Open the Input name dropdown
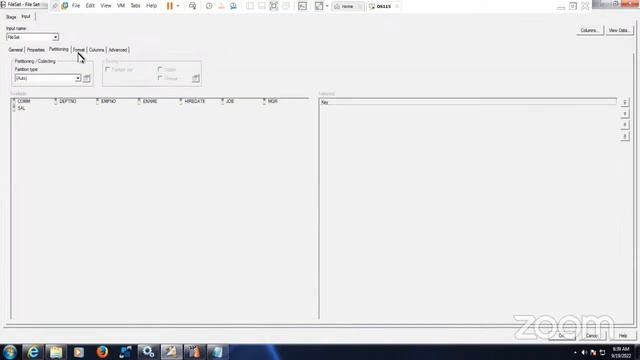Image resolution: width=640 pixels, height=360 pixels. tap(55, 37)
